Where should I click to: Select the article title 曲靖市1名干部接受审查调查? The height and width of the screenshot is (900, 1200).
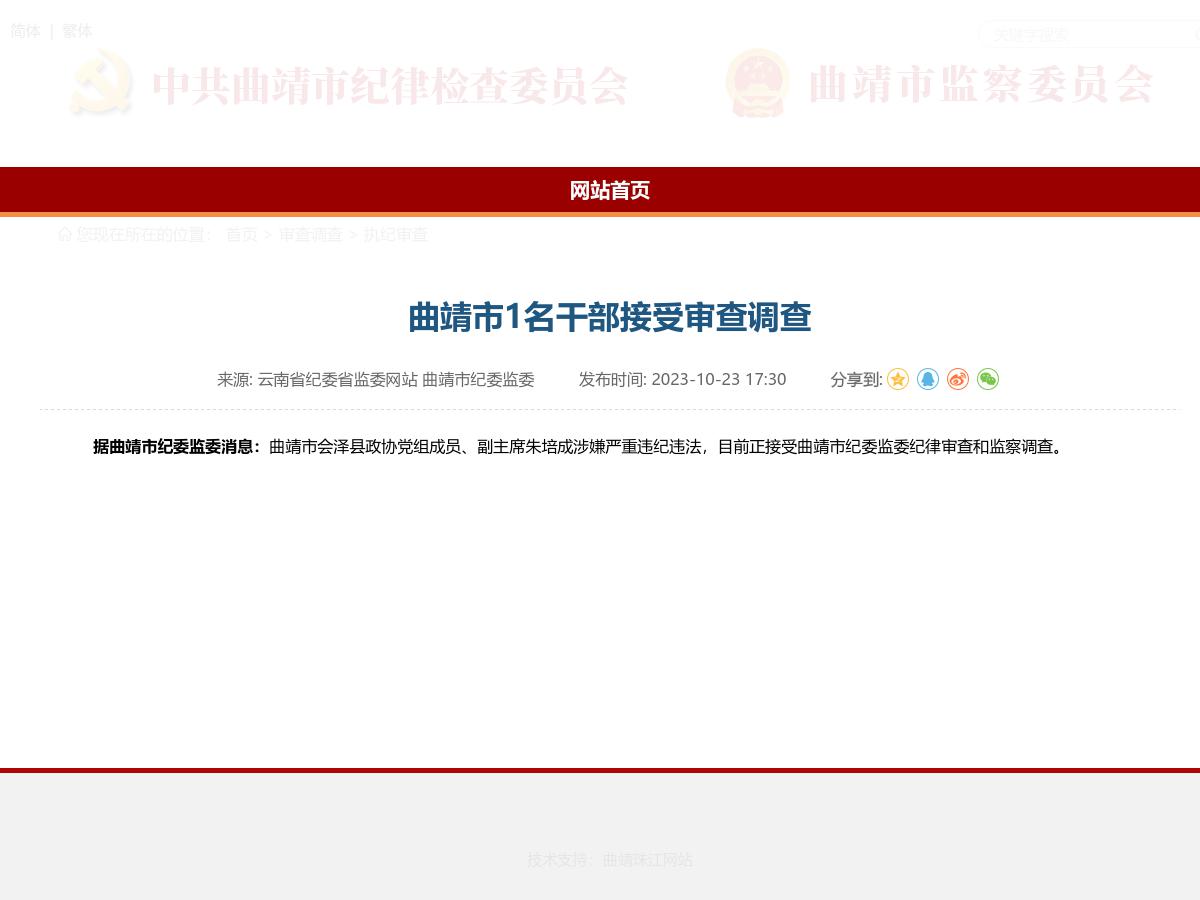(x=610, y=317)
